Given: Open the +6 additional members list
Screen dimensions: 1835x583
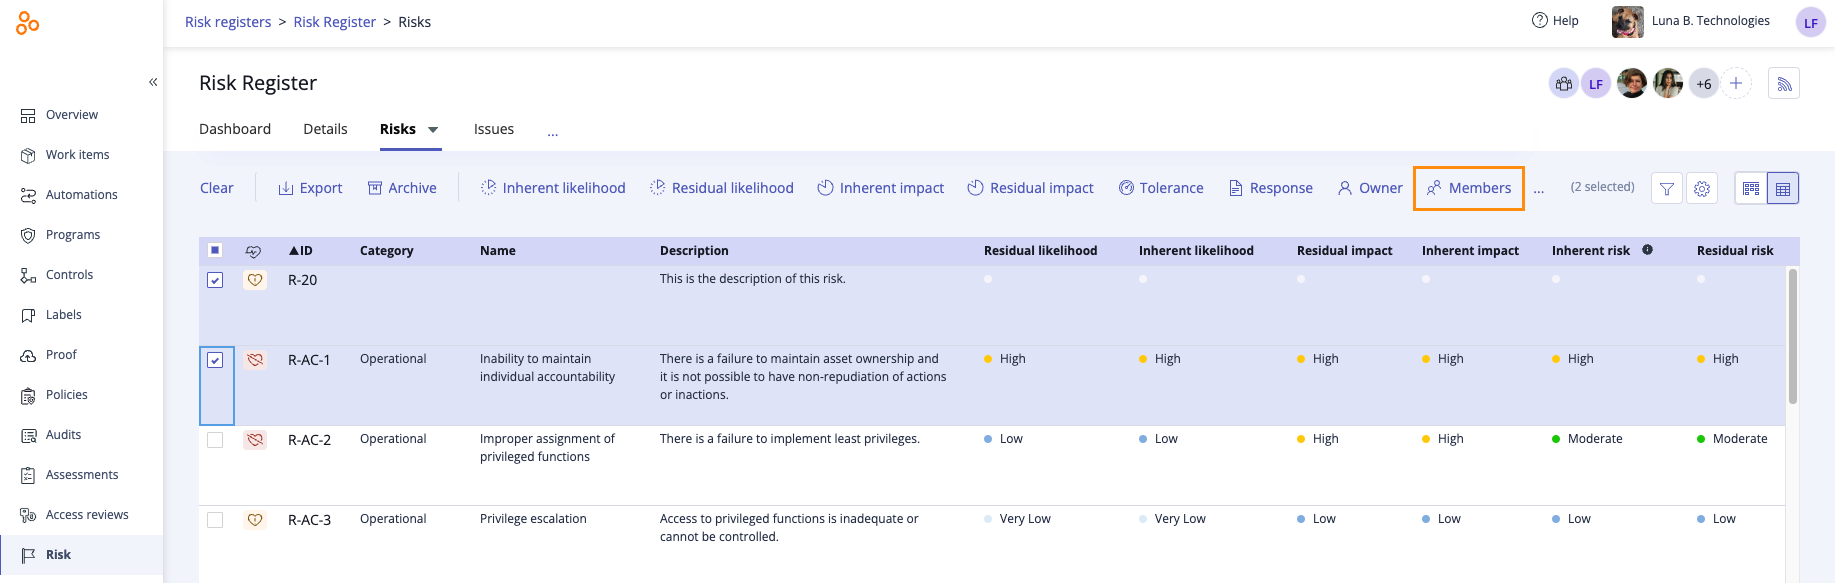Looking at the screenshot, I should 1704,84.
